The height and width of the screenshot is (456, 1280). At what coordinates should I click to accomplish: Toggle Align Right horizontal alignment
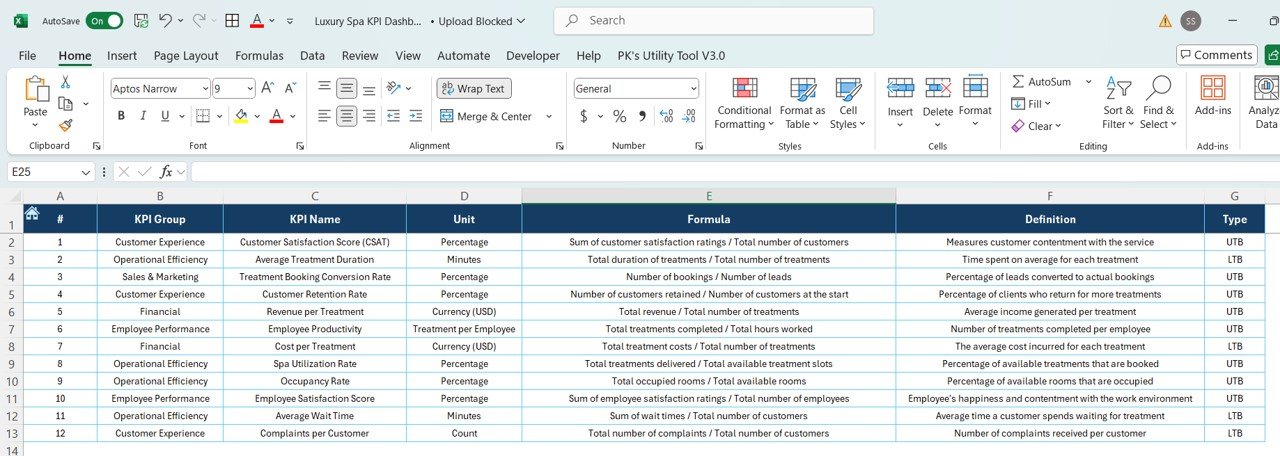tap(369, 116)
